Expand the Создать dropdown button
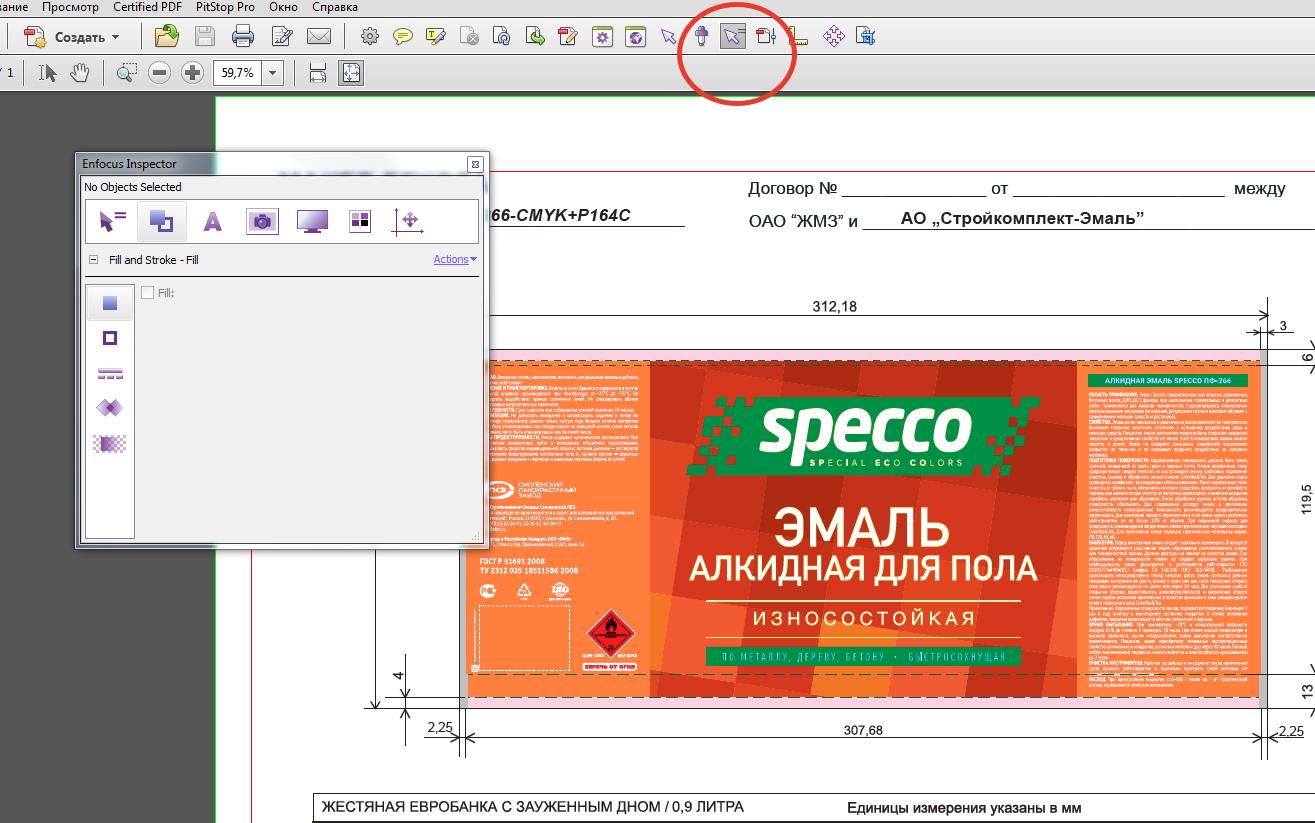The image size is (1315, 823). pyautogui.click(x=116, y=37)
